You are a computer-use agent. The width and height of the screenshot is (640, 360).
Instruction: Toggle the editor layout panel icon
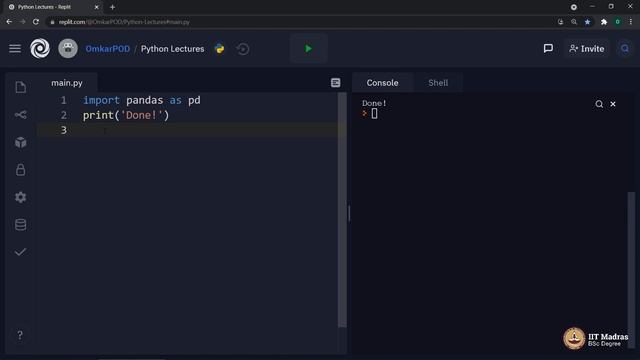[x=336, y=83]
